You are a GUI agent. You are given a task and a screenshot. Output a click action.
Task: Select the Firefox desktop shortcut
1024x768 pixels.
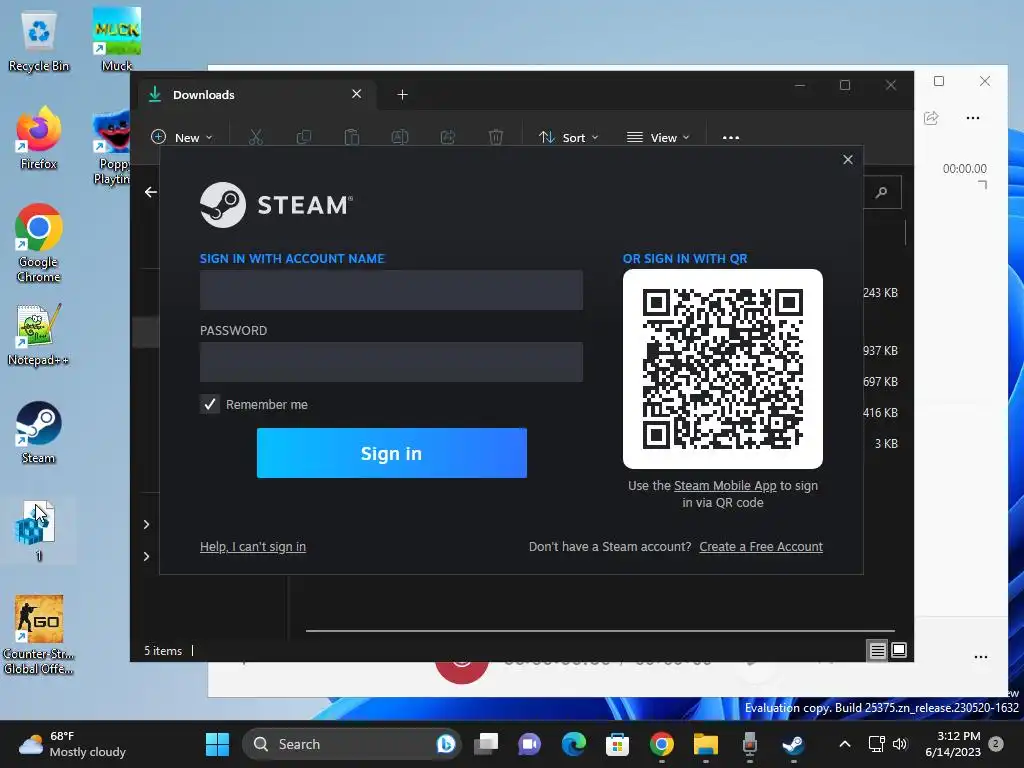coord(39,138)
